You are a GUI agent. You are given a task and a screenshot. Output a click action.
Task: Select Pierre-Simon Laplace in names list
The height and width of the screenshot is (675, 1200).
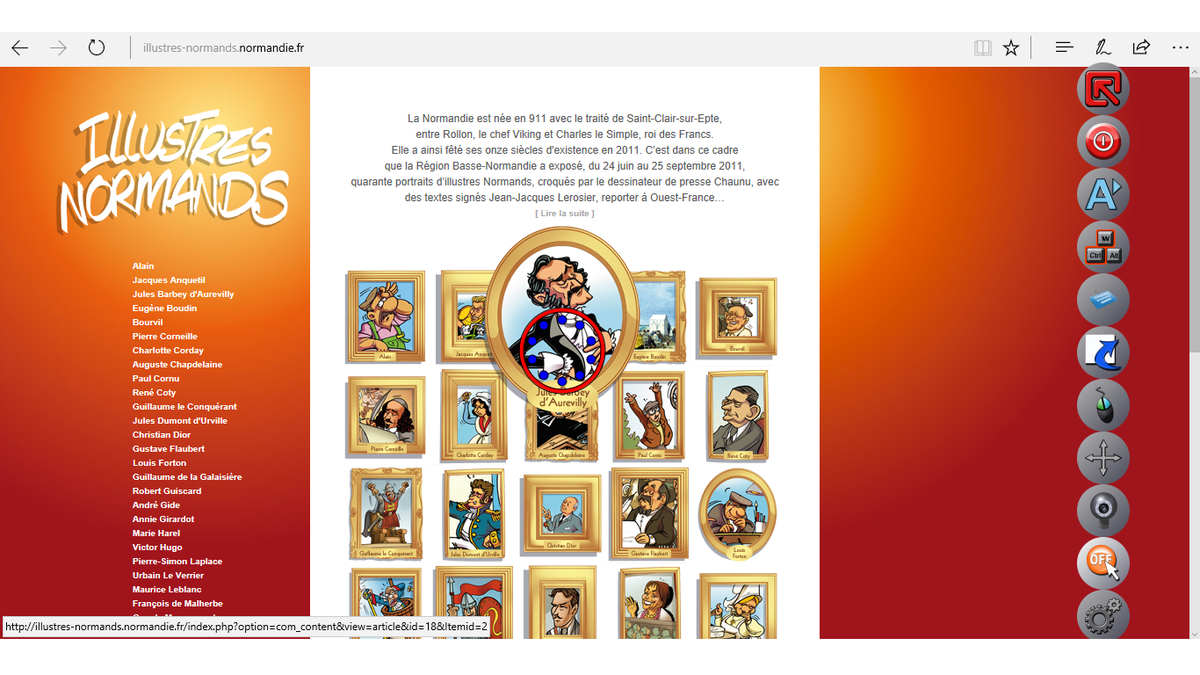177,561
